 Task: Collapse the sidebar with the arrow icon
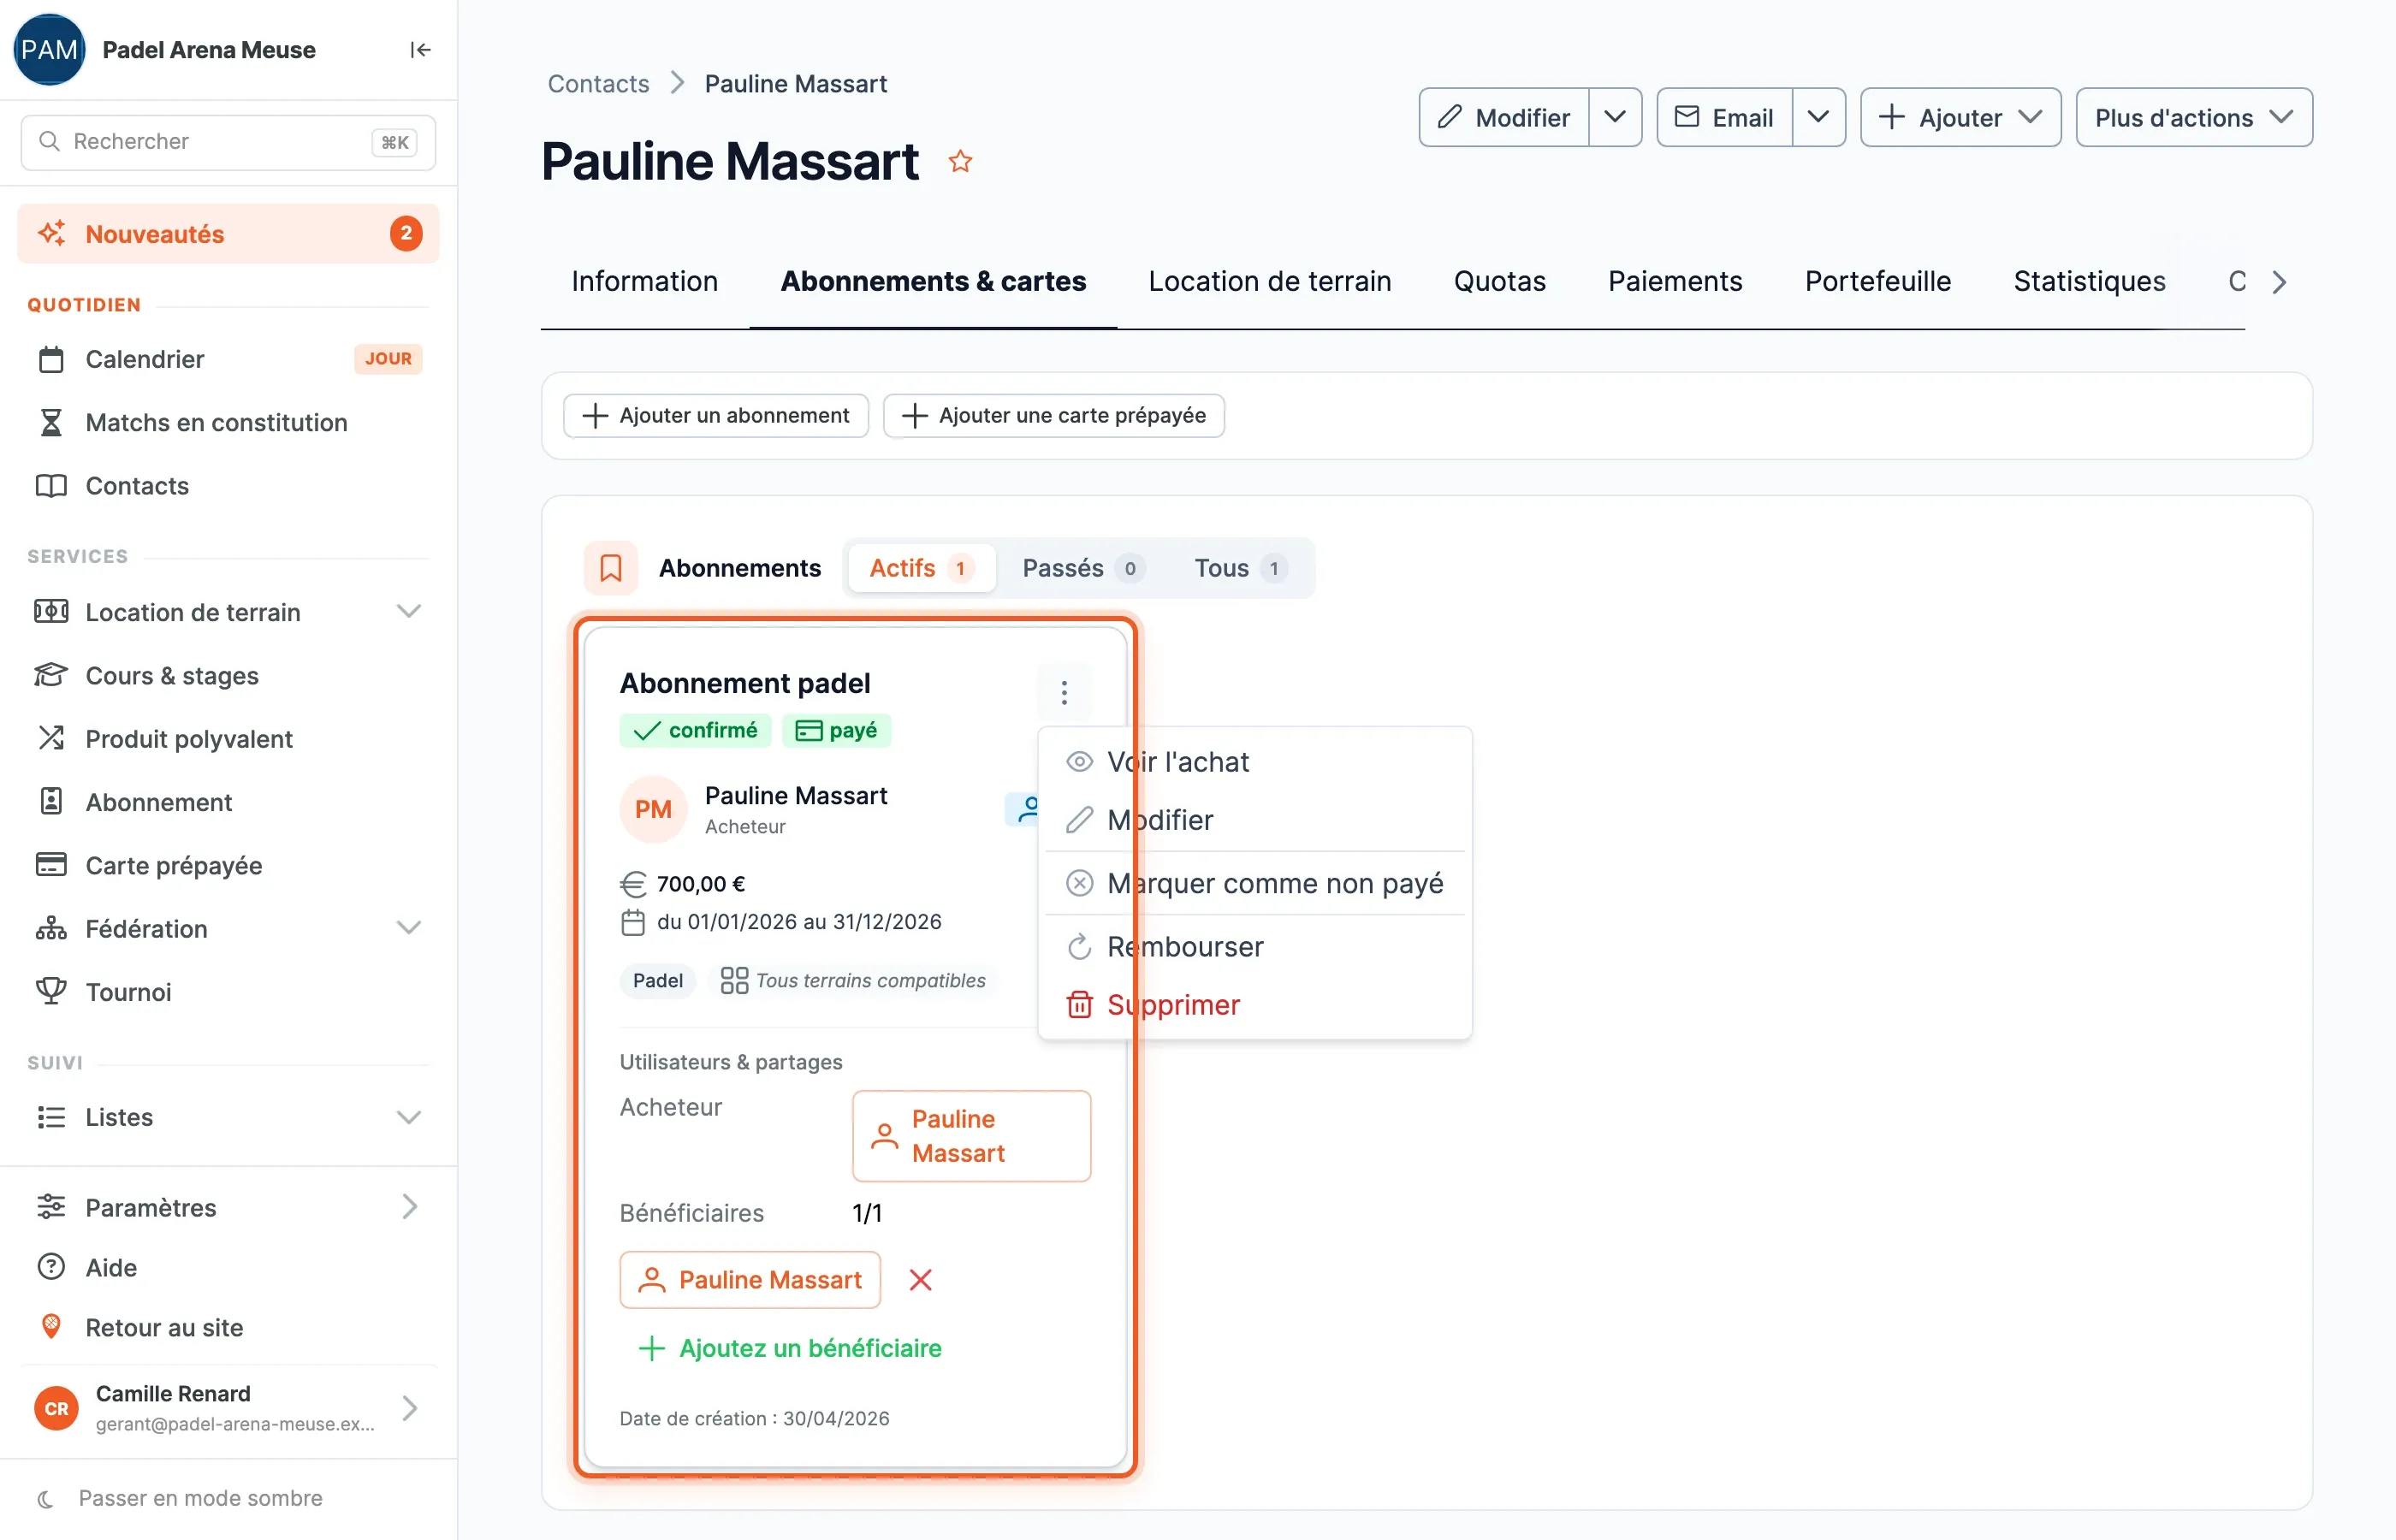pyautogui.click(x=420, y=50)
